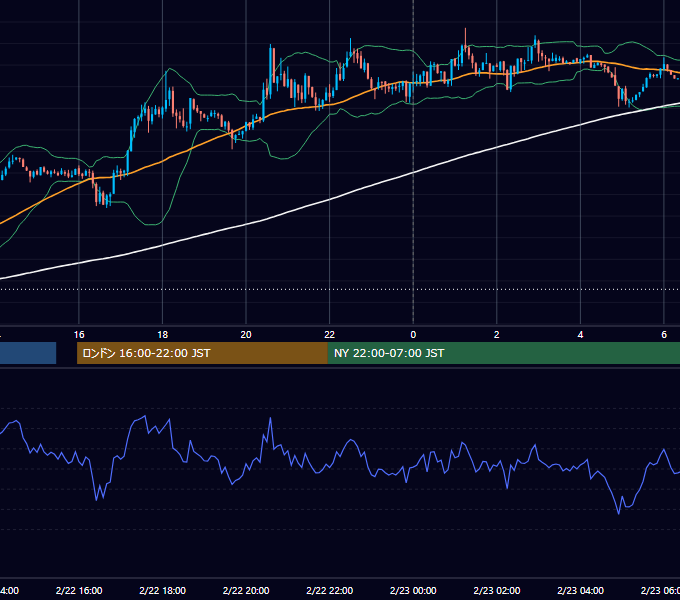Click the hour label 20 on the upper time axis
The height and width of the screenshot is (600, 680).
(x=246, y=335)
